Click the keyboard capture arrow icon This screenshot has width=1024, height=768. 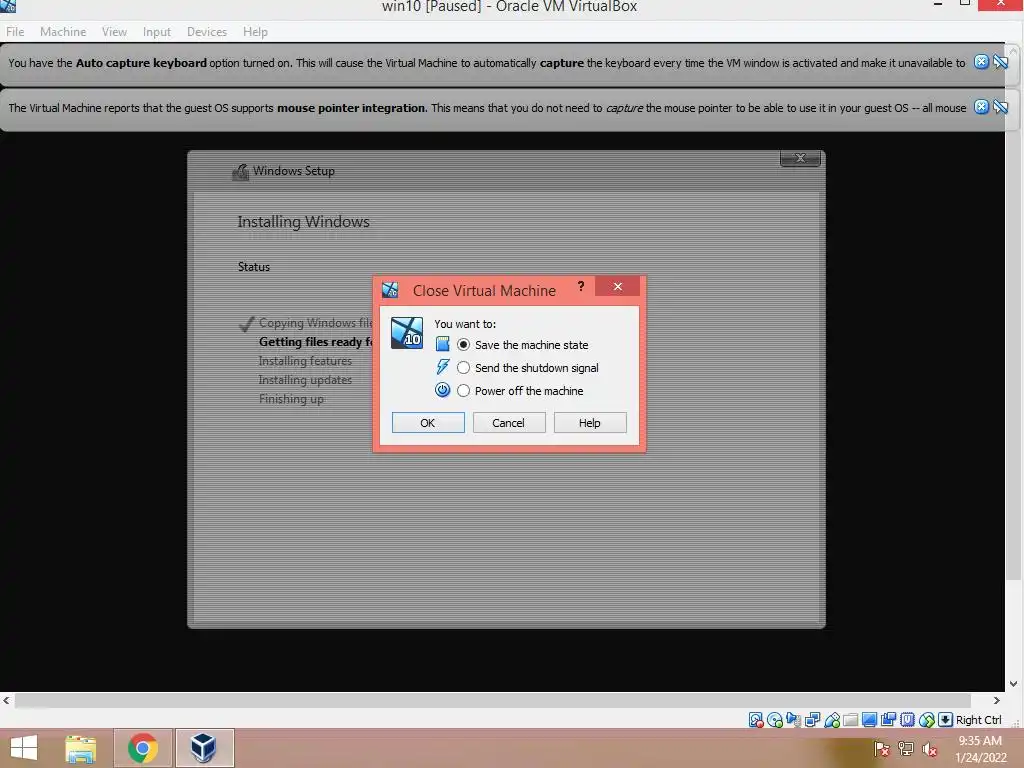click(945, 720)
